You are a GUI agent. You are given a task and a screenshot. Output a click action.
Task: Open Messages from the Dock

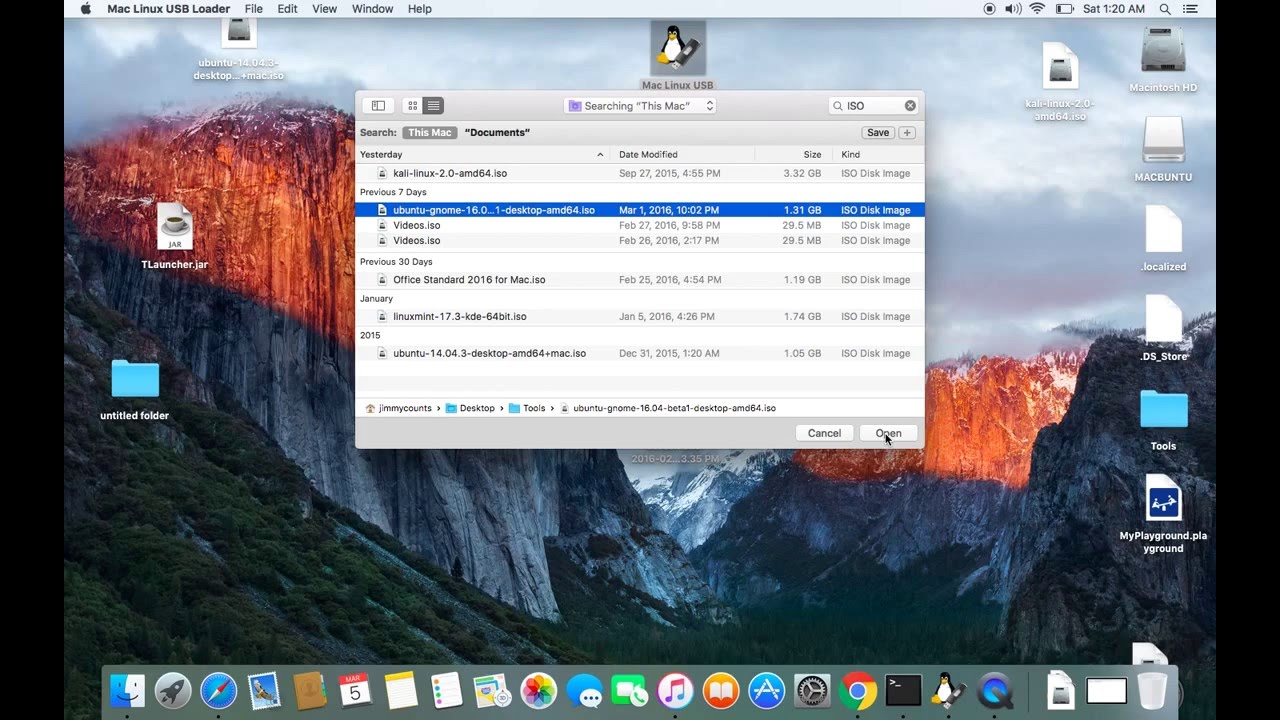tap(584, 691)
